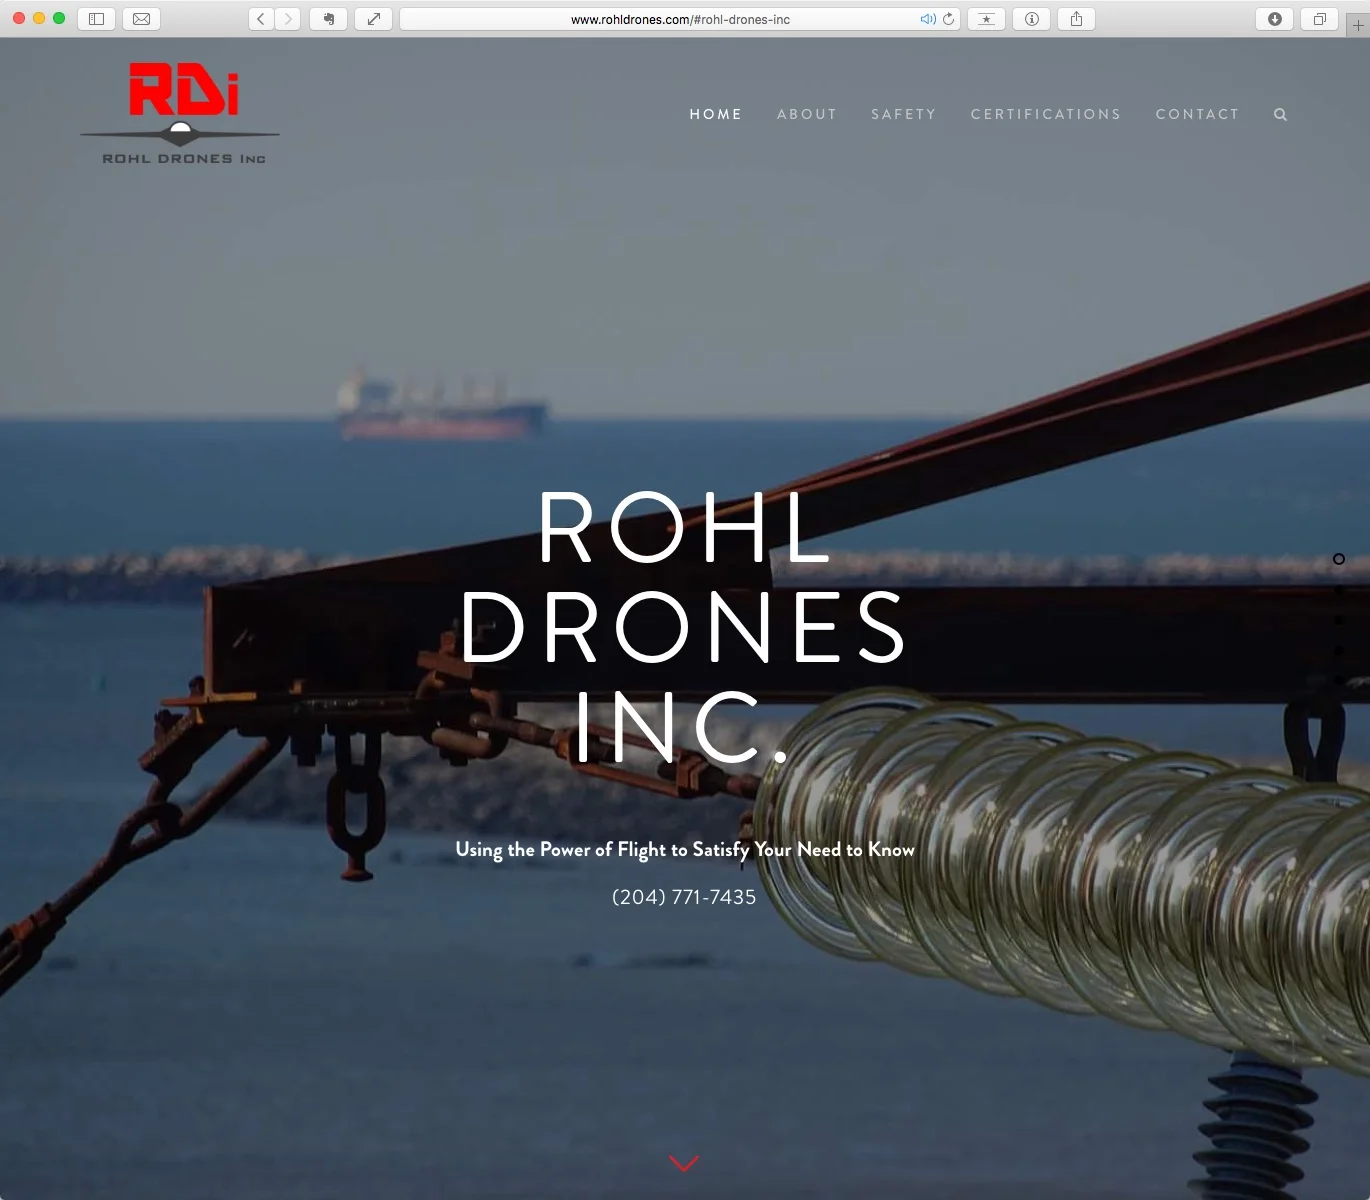Show all tabs overview
This screenshot has width=1370, height=1200.
1319,19
